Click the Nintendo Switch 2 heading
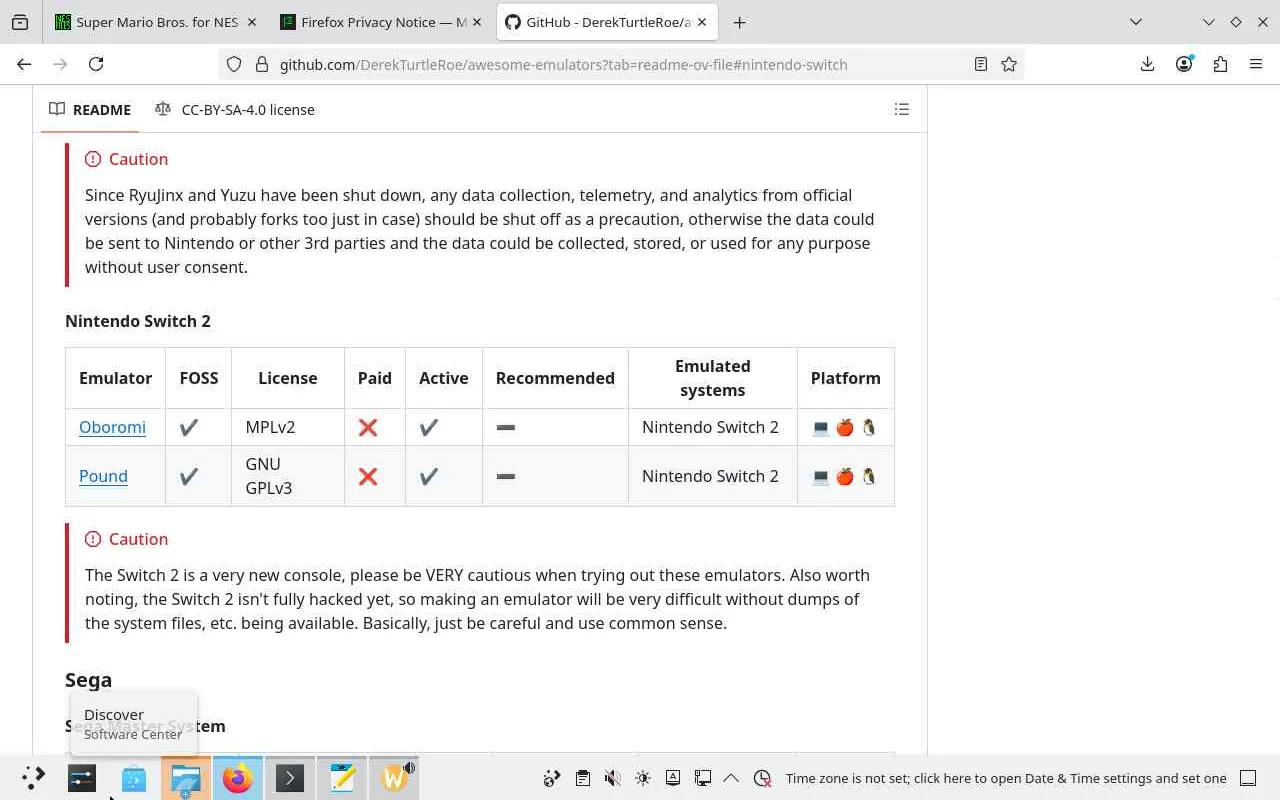Image resolution: width=1280 pixels, height=800 pixels. (138, 321)
